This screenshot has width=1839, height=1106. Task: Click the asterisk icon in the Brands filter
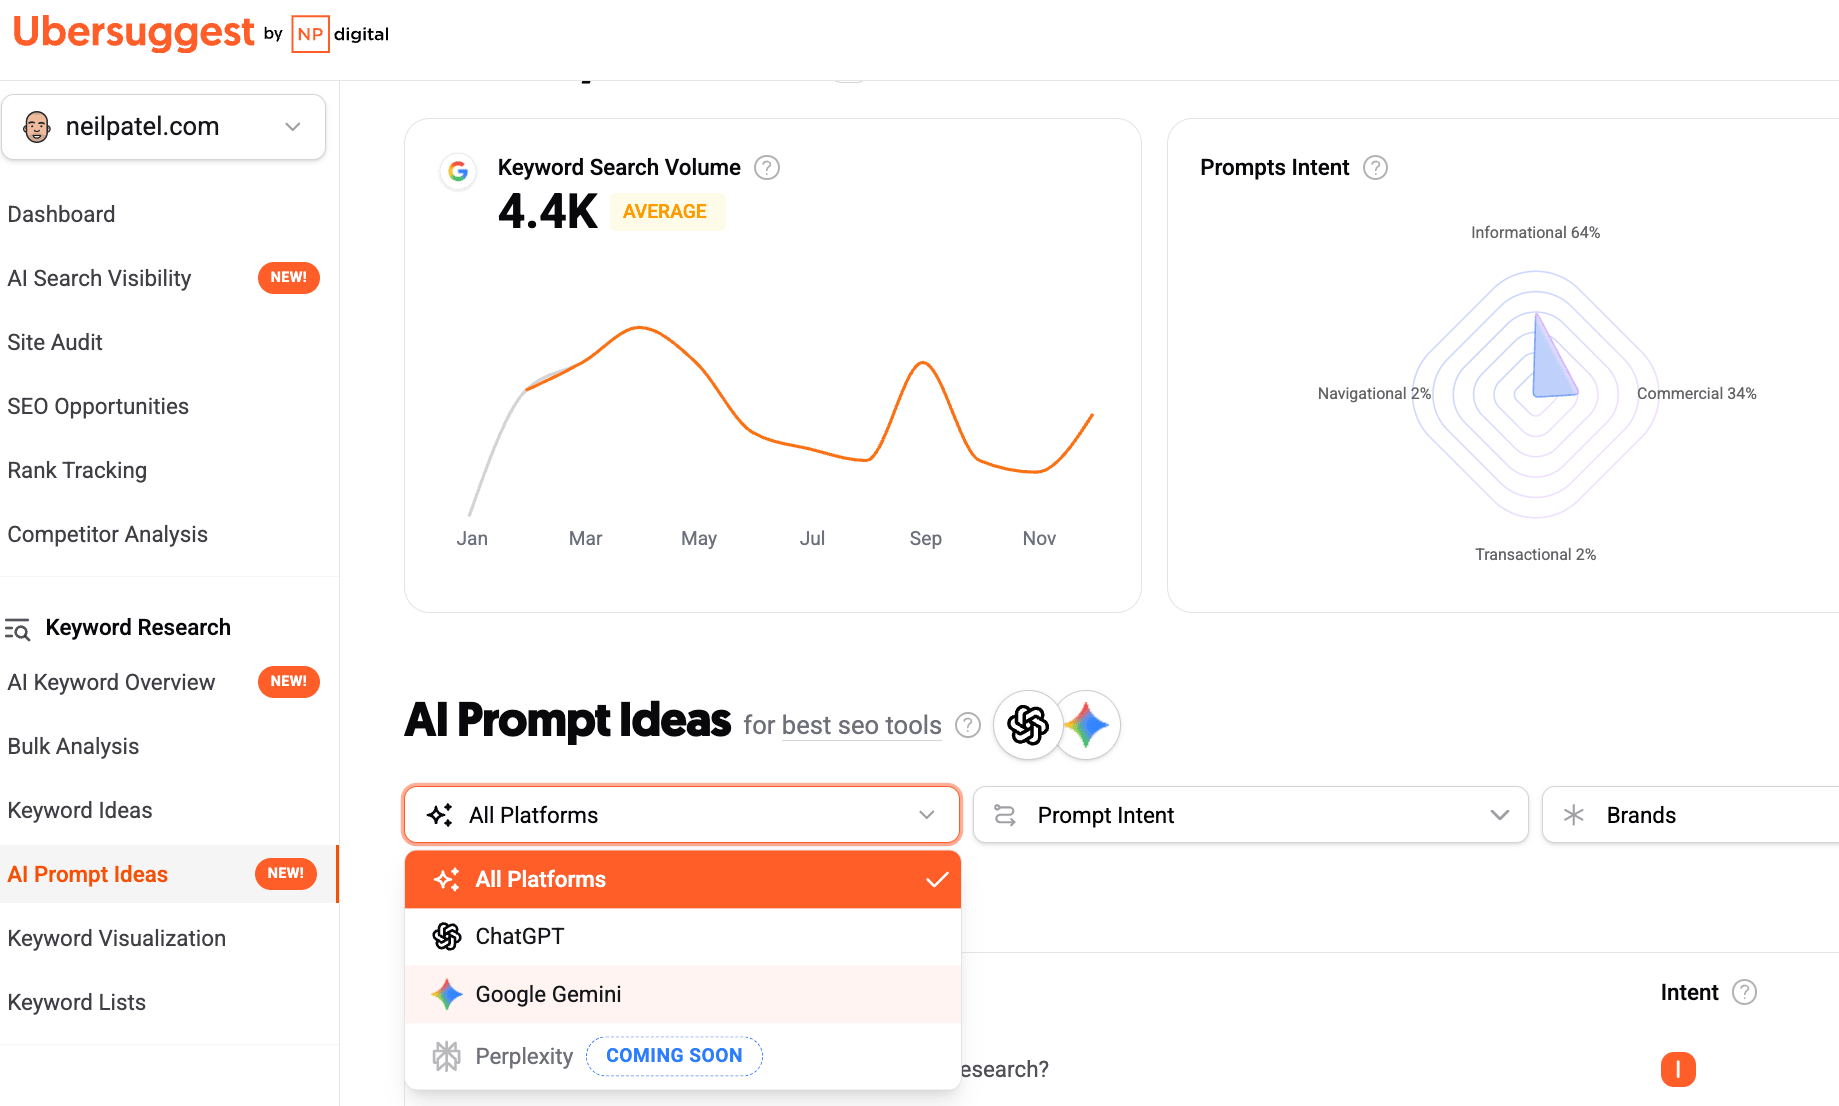click(x=1575, y=815)
